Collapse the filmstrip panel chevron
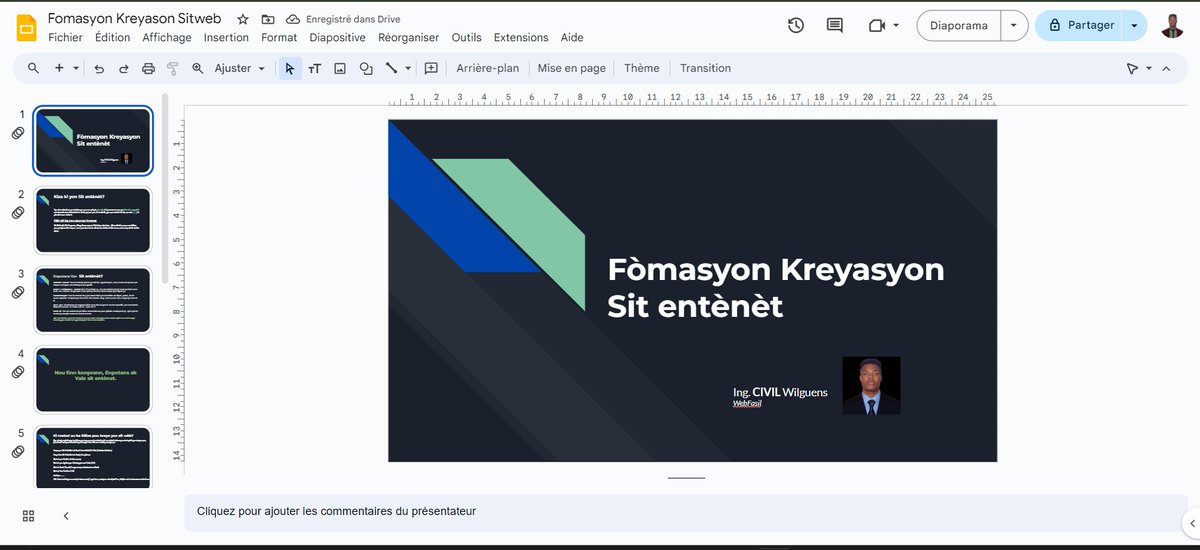 click(66, 515)
